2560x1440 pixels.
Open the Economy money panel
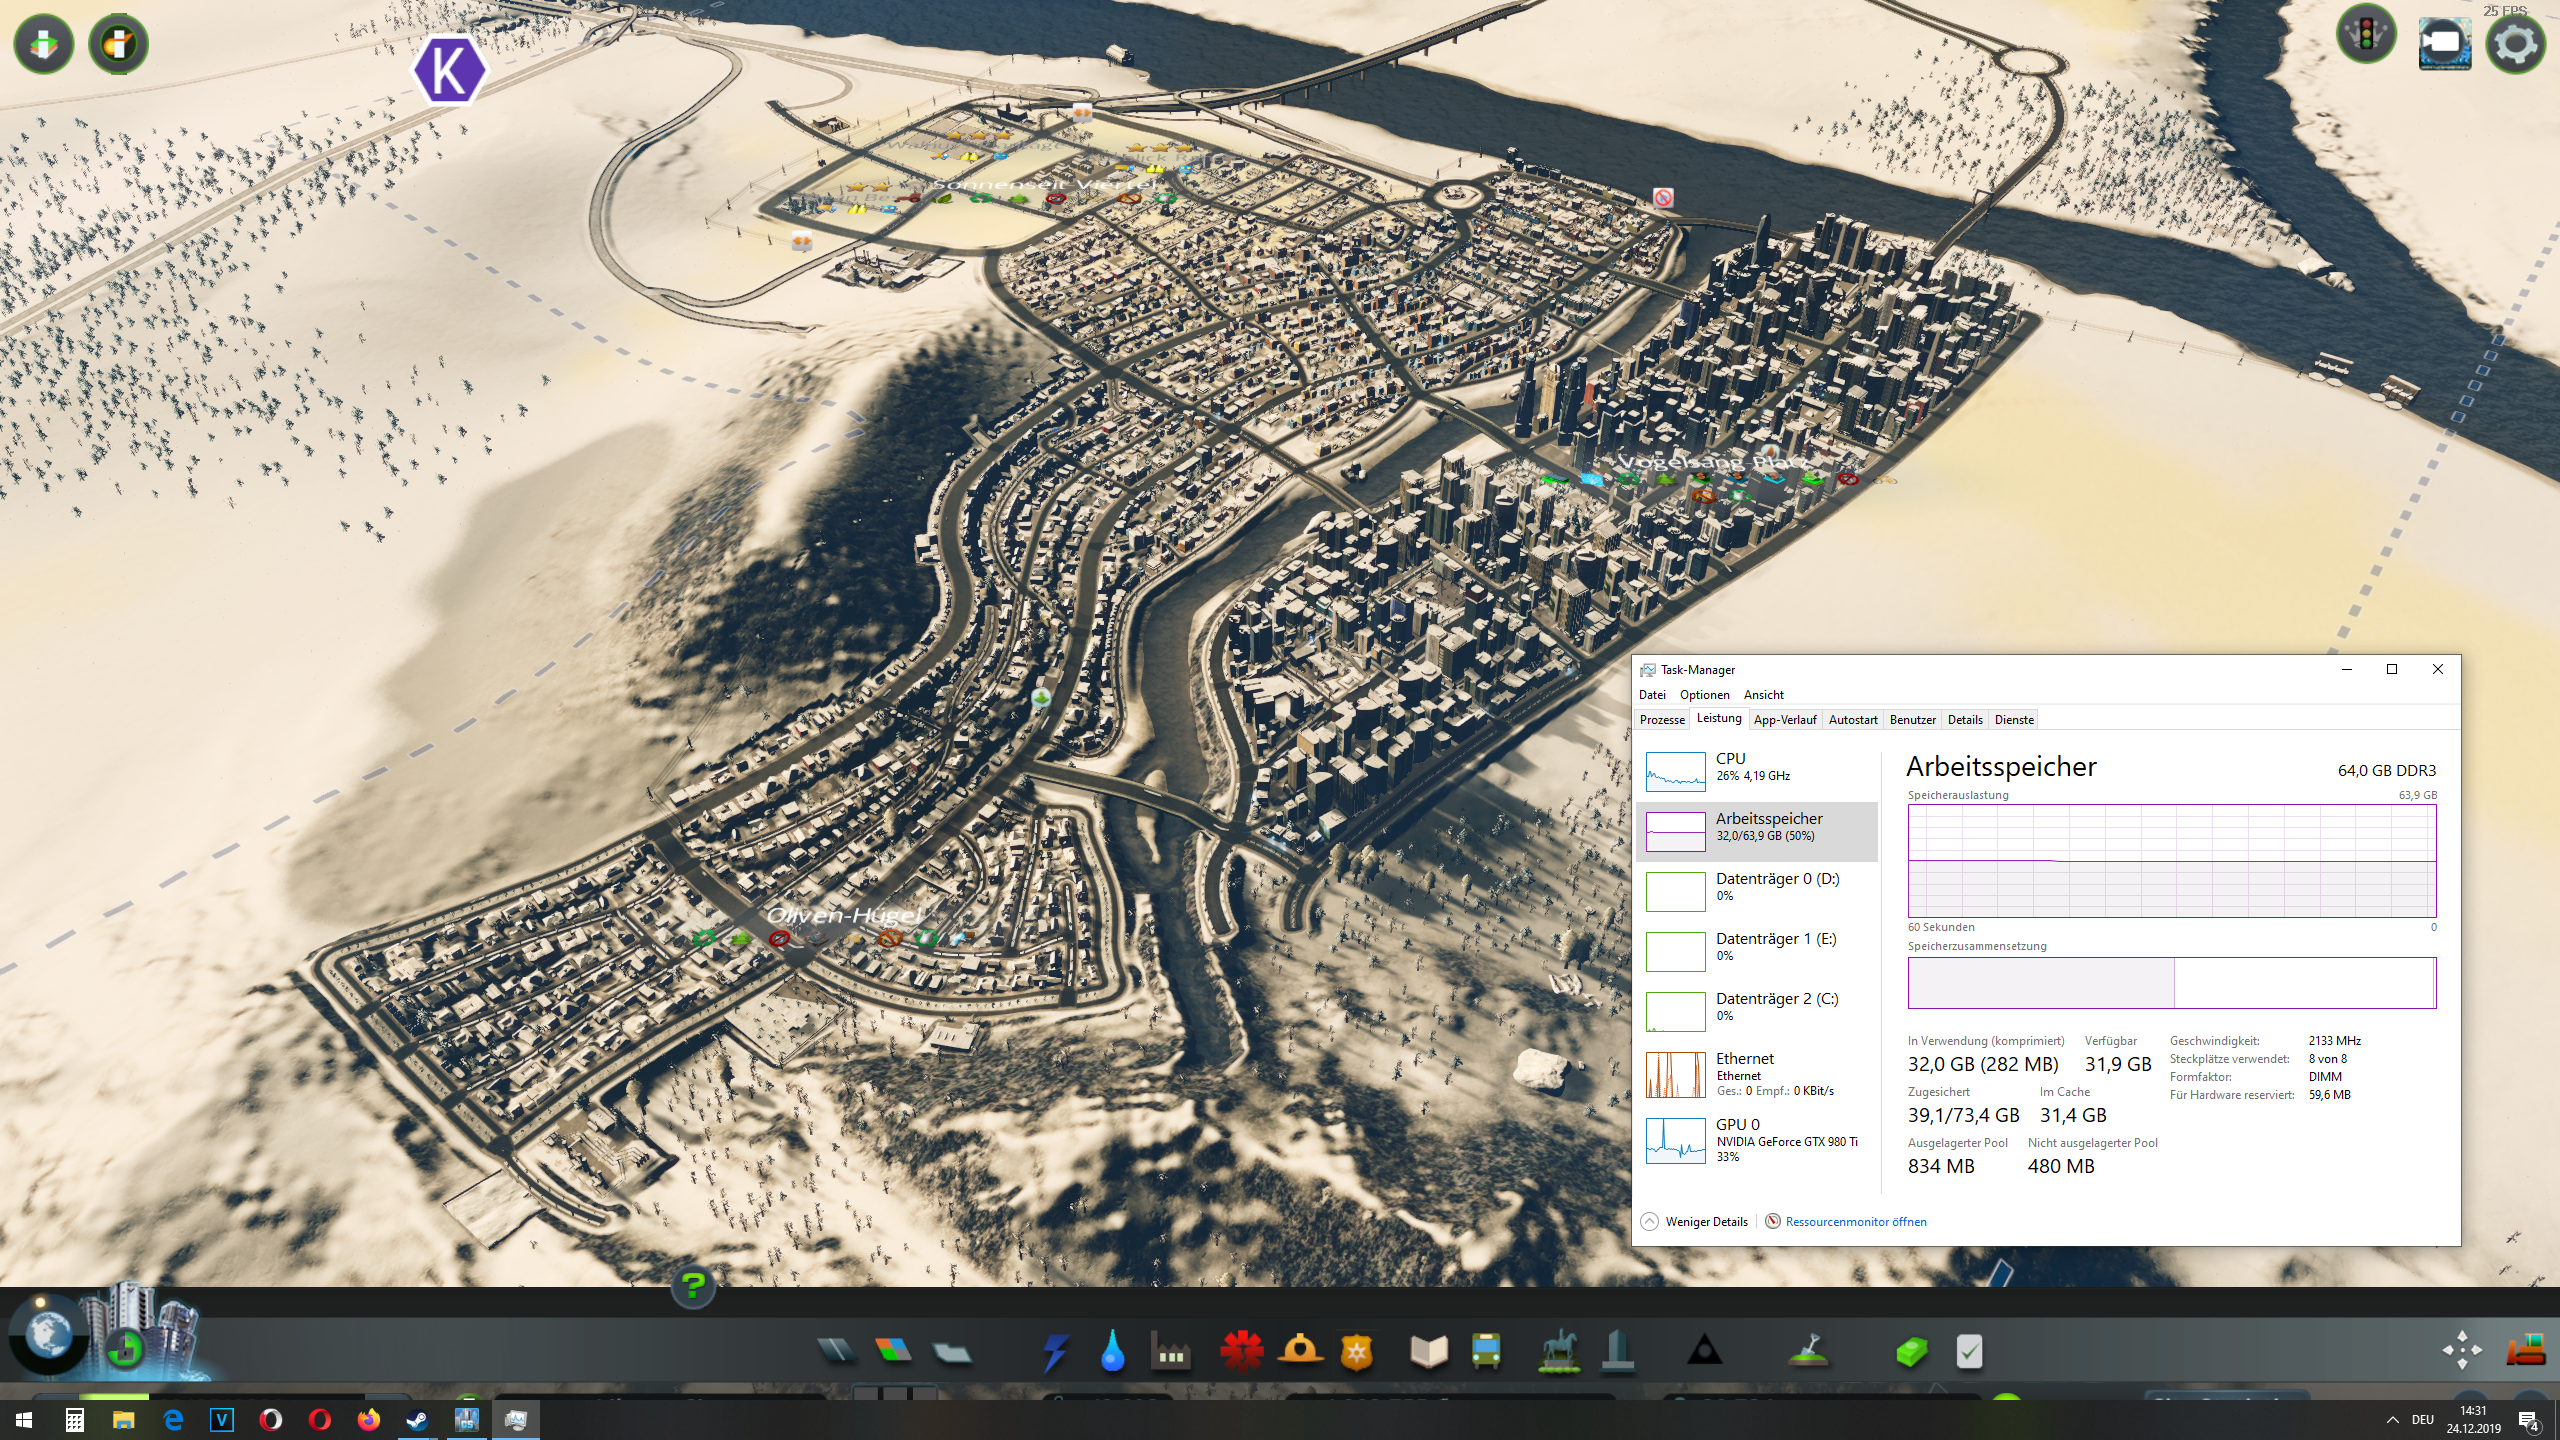pos(1911,1352)
